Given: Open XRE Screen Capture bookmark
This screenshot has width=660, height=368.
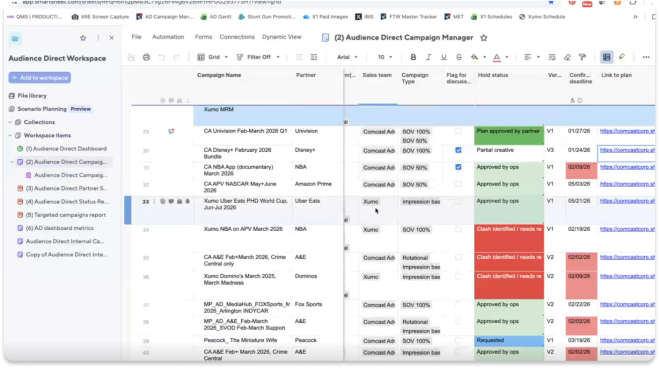Looking at the screenshot, I should point(100,17).
